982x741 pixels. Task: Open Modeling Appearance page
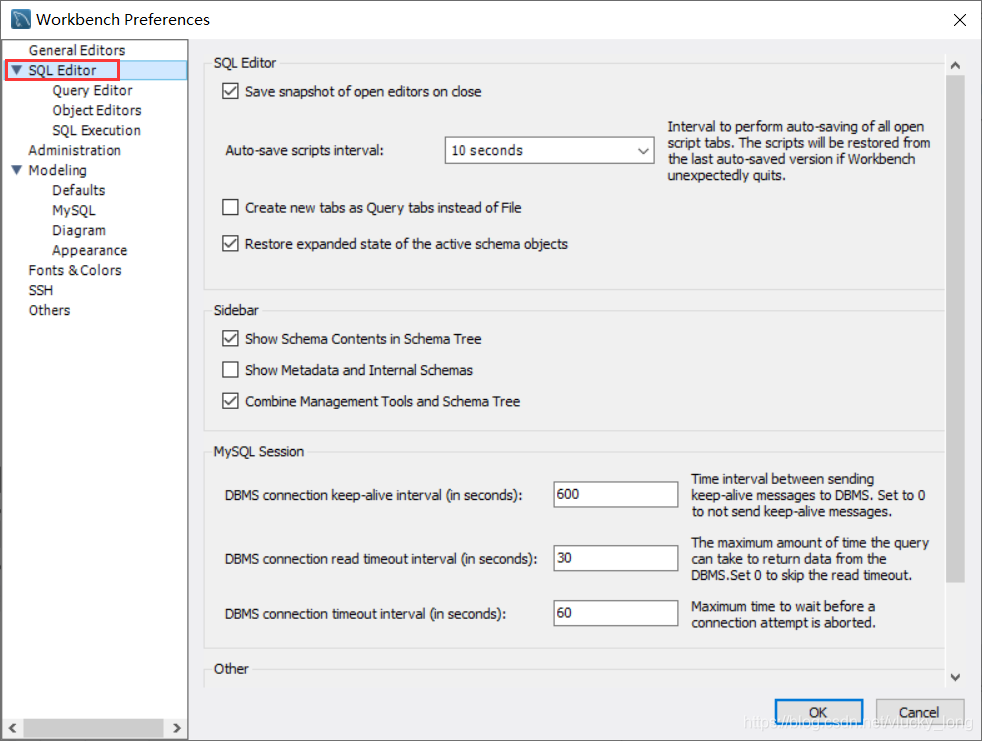(x=90, y=251)
